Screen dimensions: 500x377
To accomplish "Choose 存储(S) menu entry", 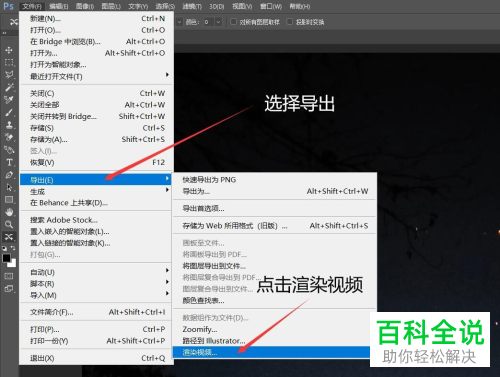I will click(x=97, y=128).
